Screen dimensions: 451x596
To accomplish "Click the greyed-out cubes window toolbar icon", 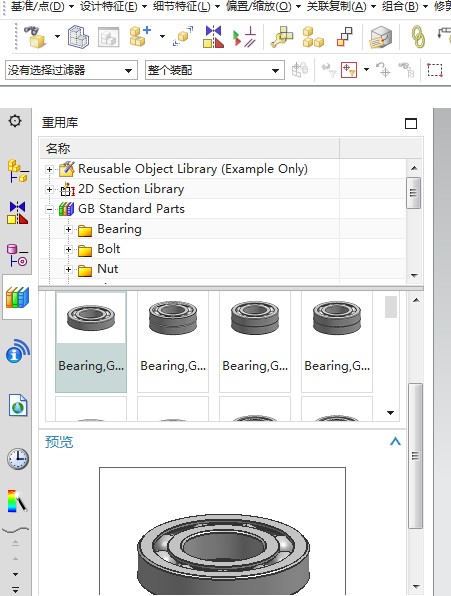I will [x=109, y=37].
